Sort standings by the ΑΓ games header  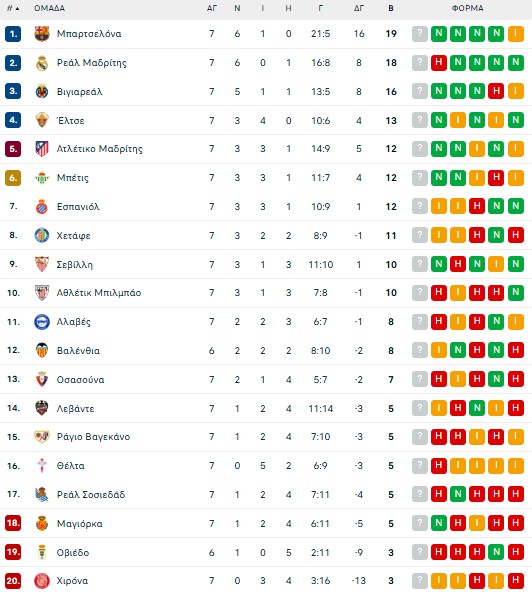pyautogui.click(x=212, y=8)
